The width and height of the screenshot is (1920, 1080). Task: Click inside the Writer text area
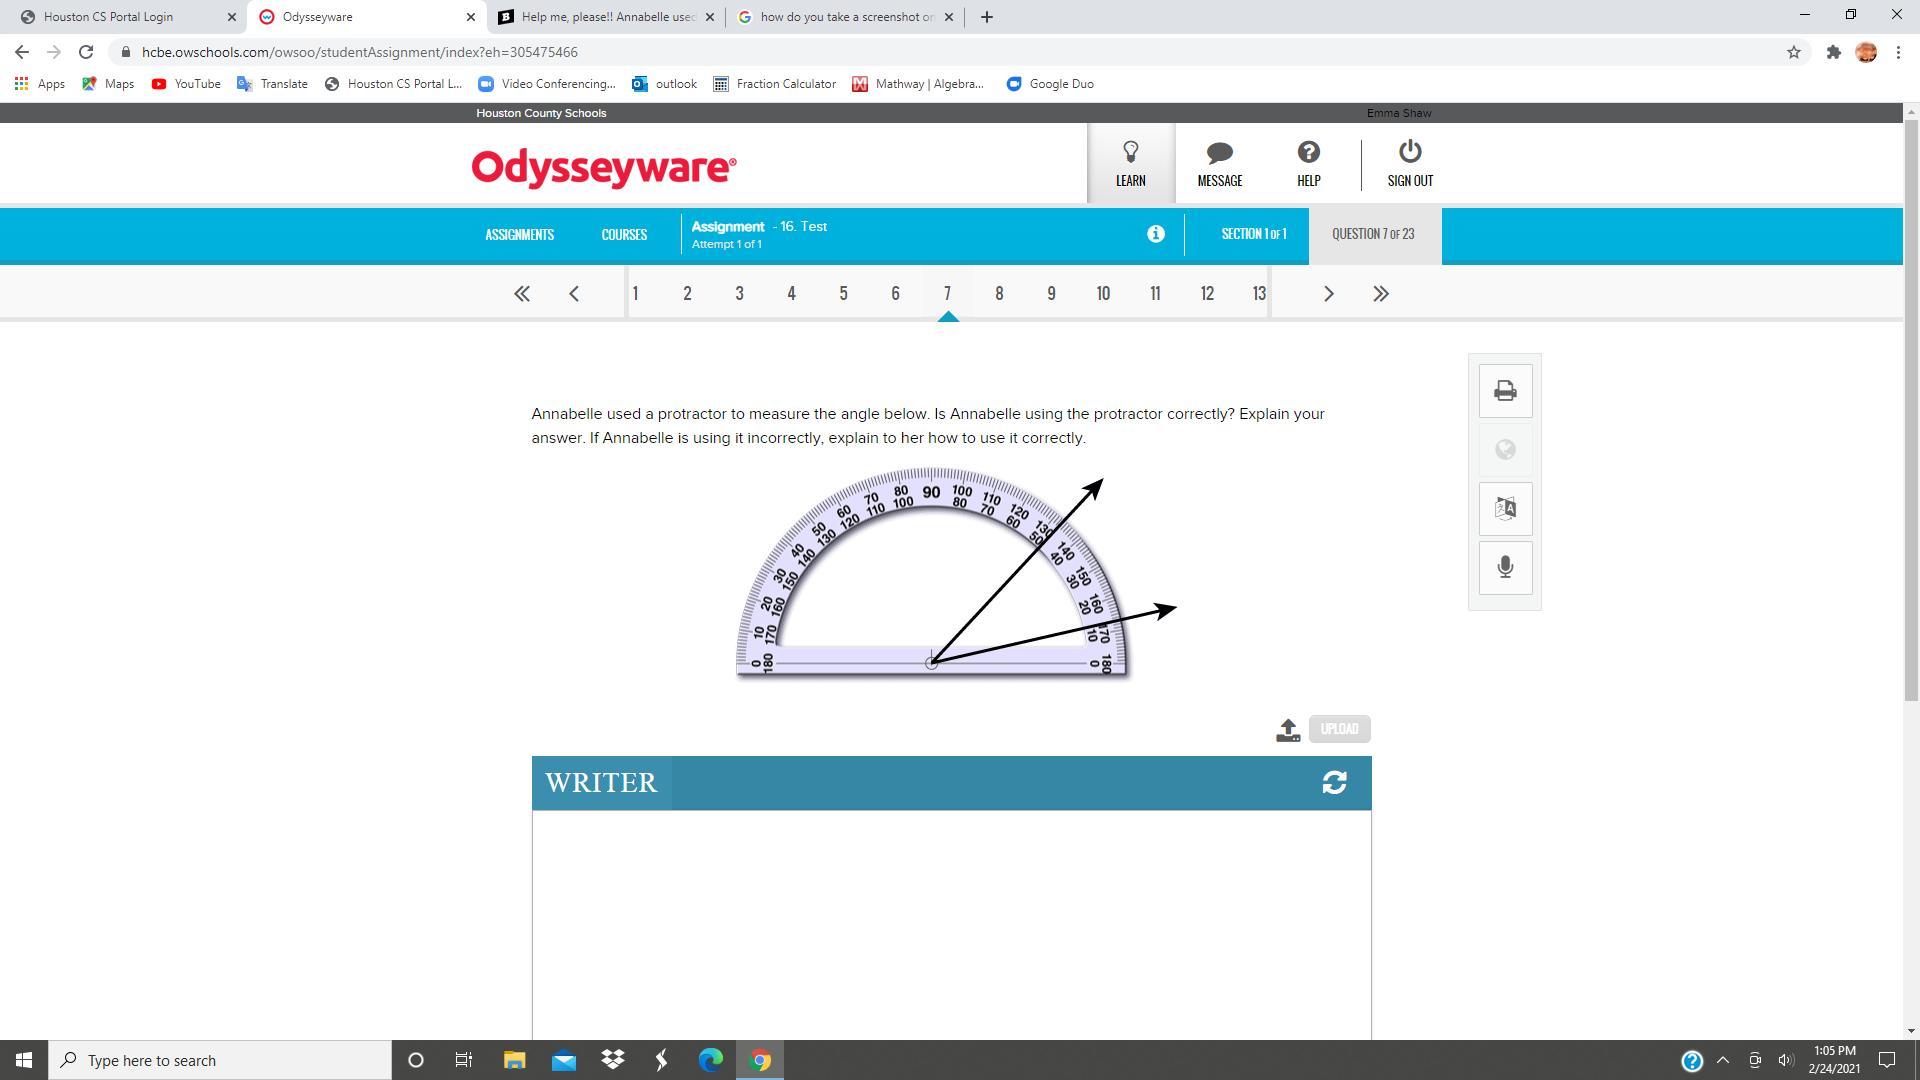(950, 920)
